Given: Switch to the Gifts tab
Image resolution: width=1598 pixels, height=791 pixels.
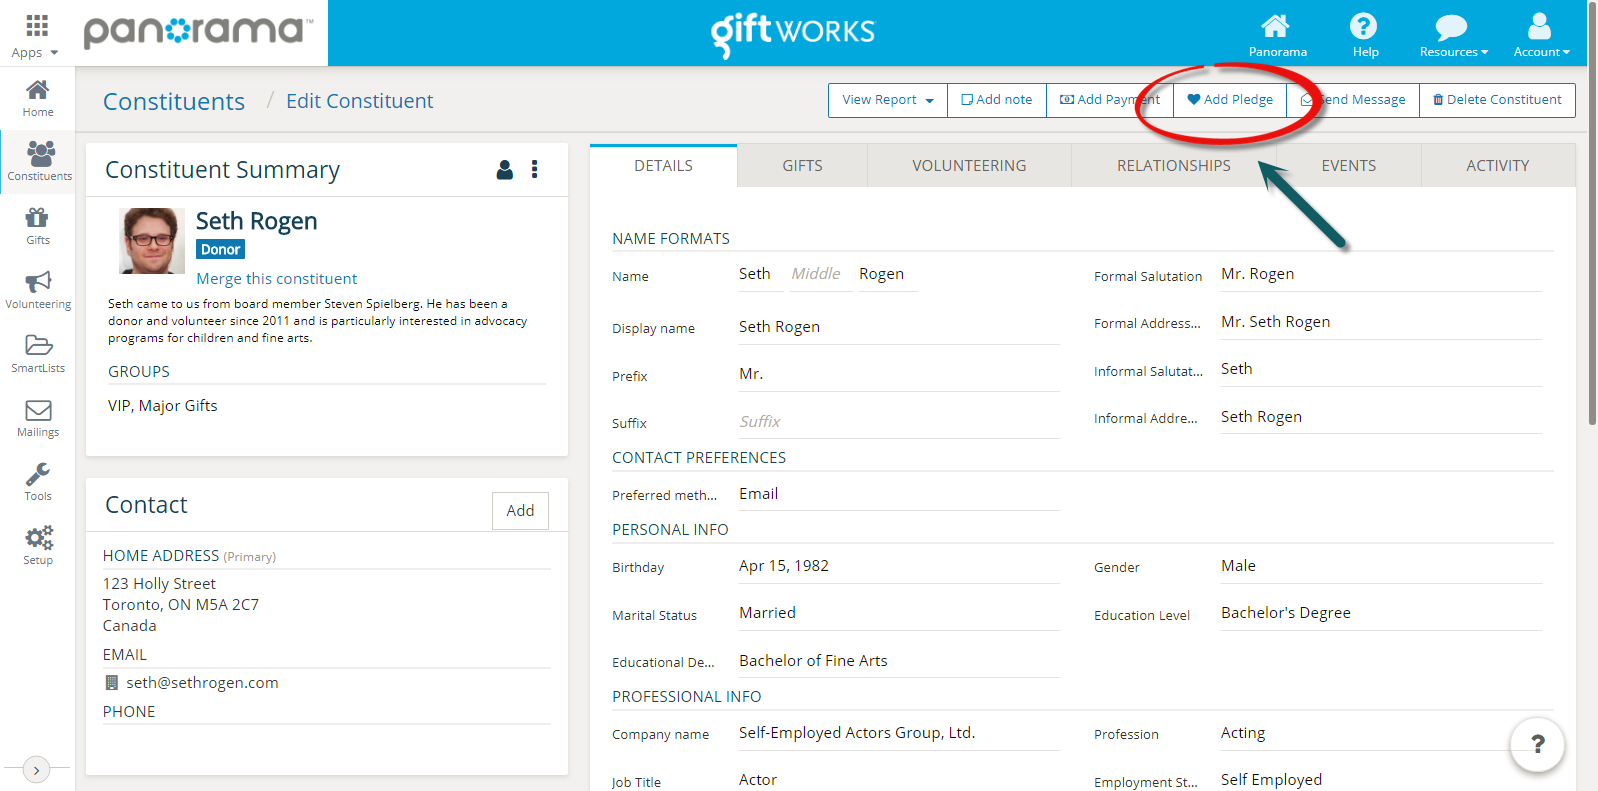Looking at the screenshot, I should [802, 166].
